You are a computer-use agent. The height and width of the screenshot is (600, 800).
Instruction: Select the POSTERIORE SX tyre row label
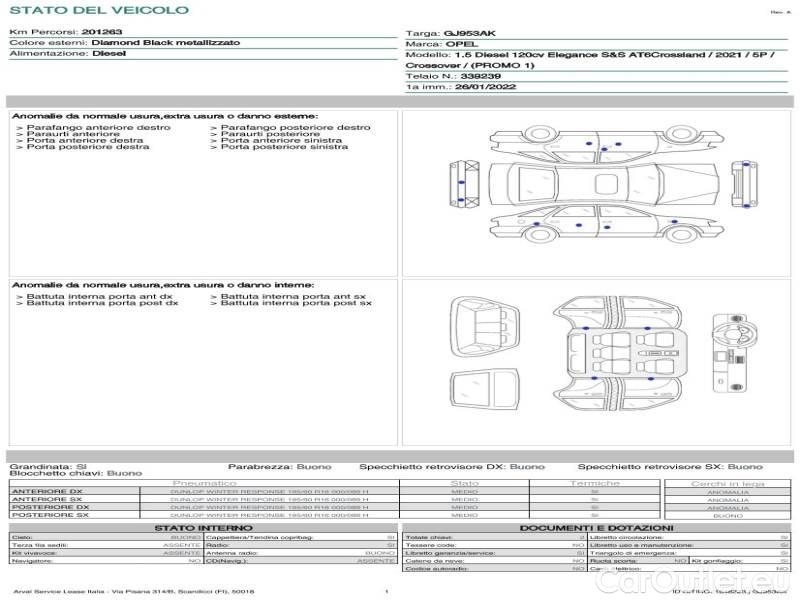[50, 515]
